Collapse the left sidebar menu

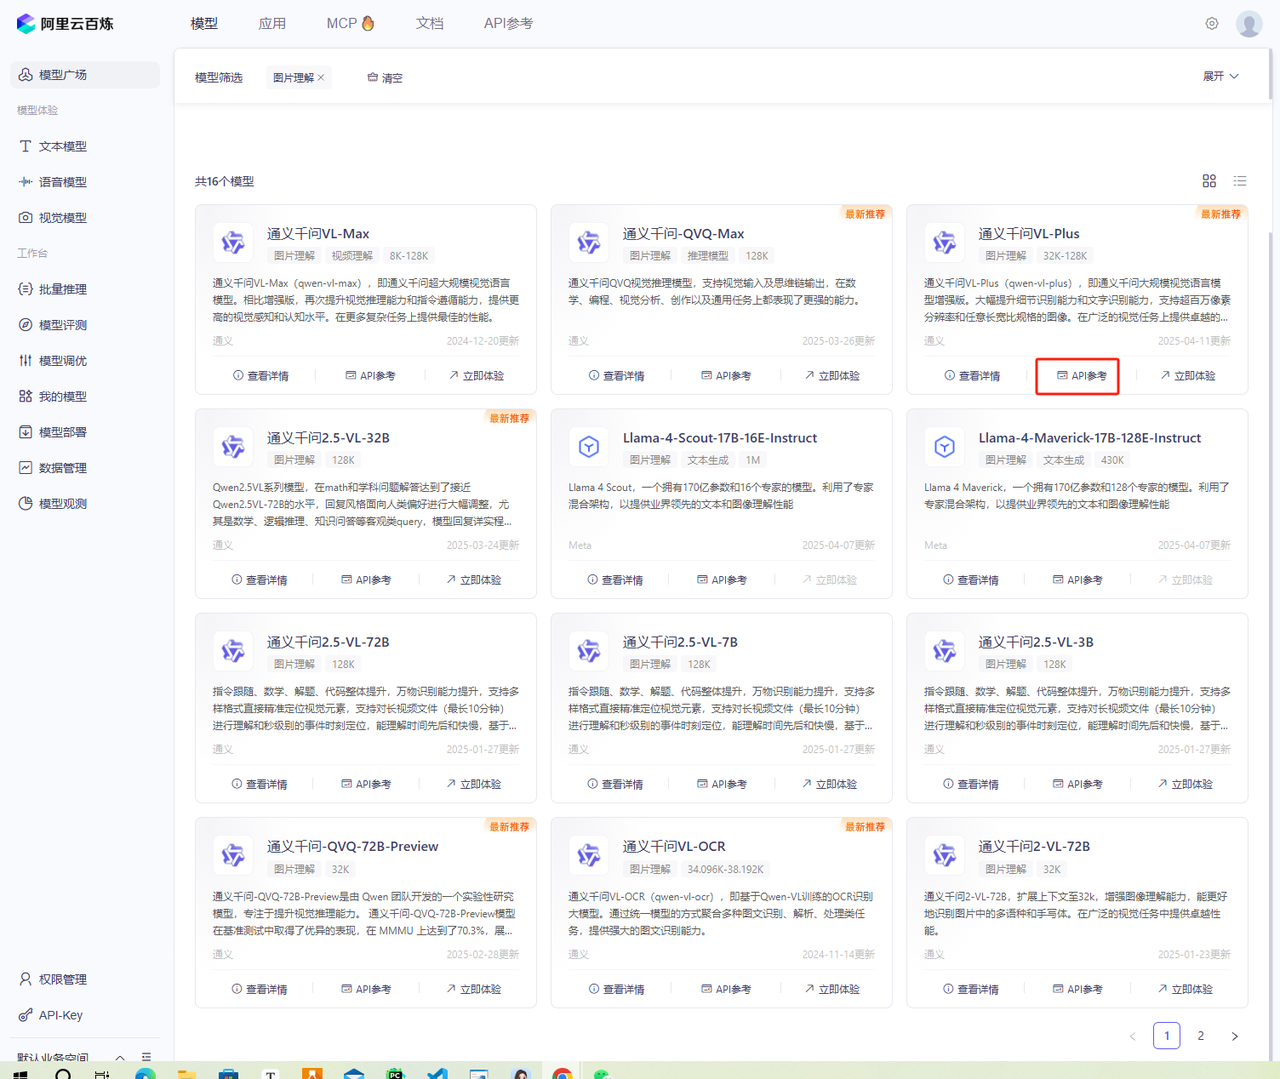coord(146,1057)
